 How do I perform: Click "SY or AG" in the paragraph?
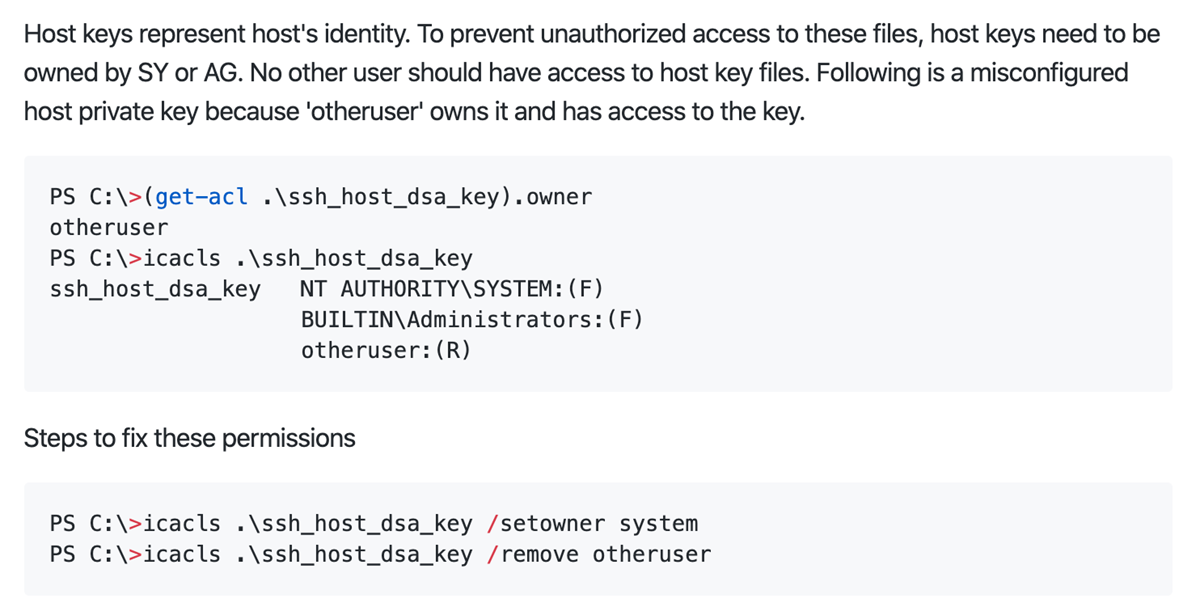[195, 73]
